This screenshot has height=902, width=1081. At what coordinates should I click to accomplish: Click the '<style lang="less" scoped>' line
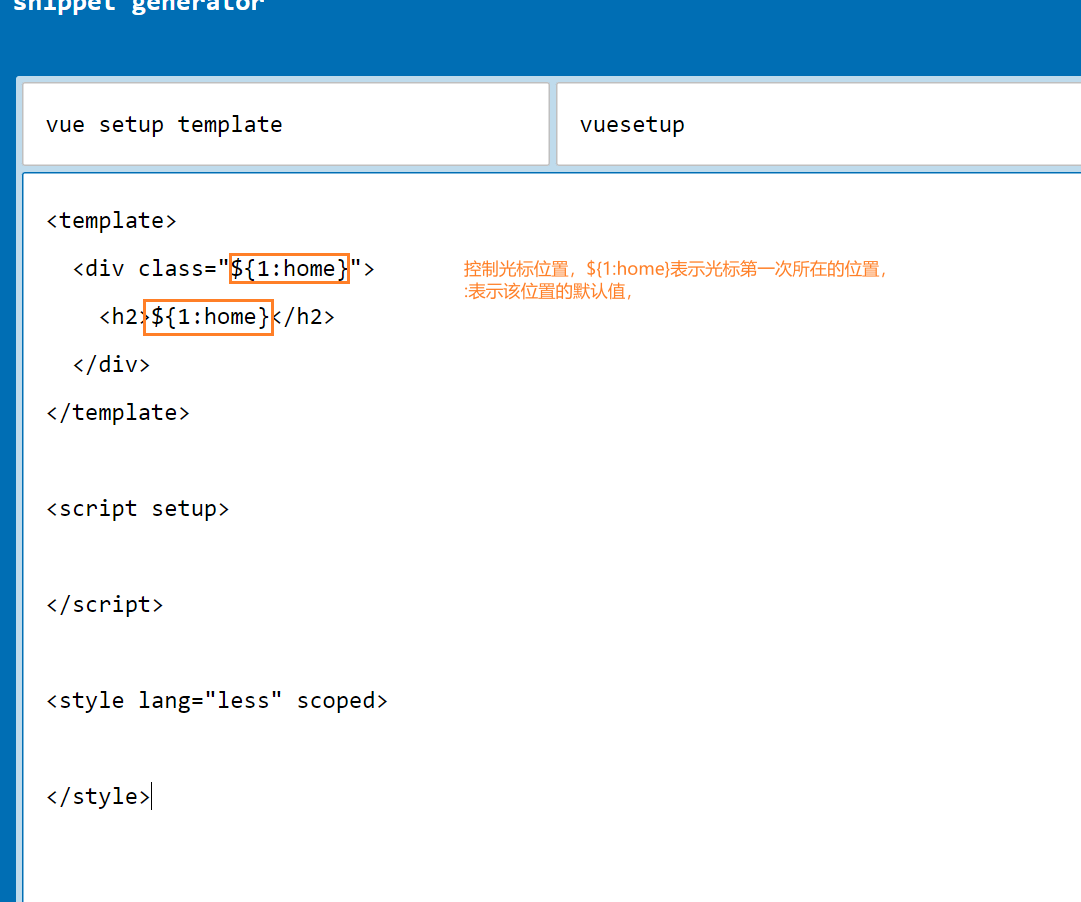pyautogui.click(x=216, y=701)
